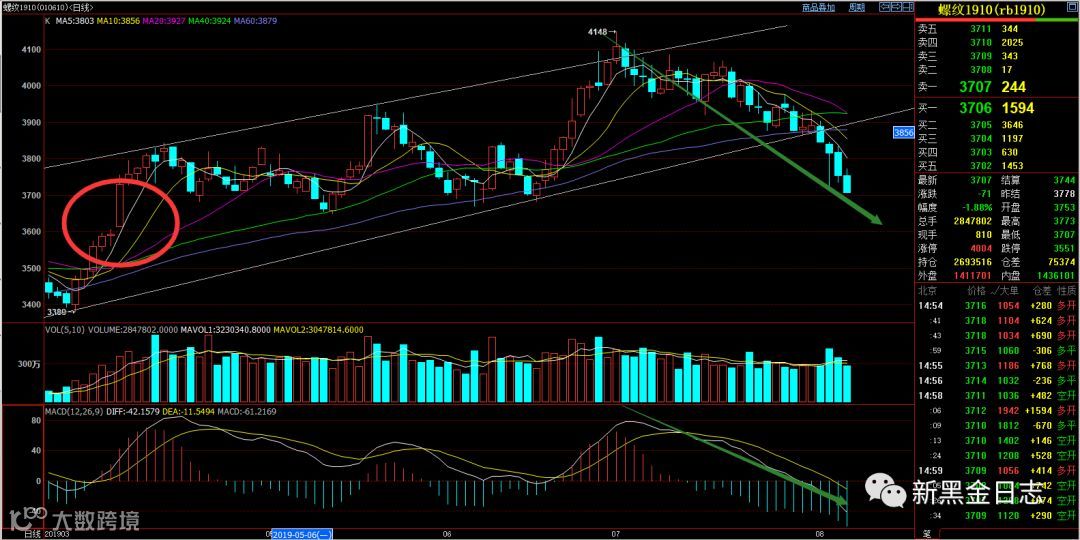1080x540 pixels.
Task: Click the 卖四 volume 2025
Action: coord(1013,43)
